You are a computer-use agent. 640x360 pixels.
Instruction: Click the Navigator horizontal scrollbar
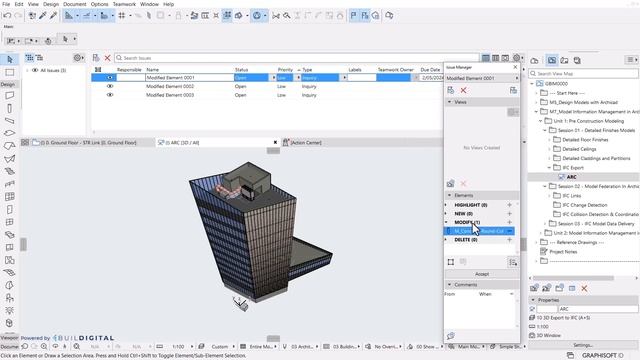(573, 278)
